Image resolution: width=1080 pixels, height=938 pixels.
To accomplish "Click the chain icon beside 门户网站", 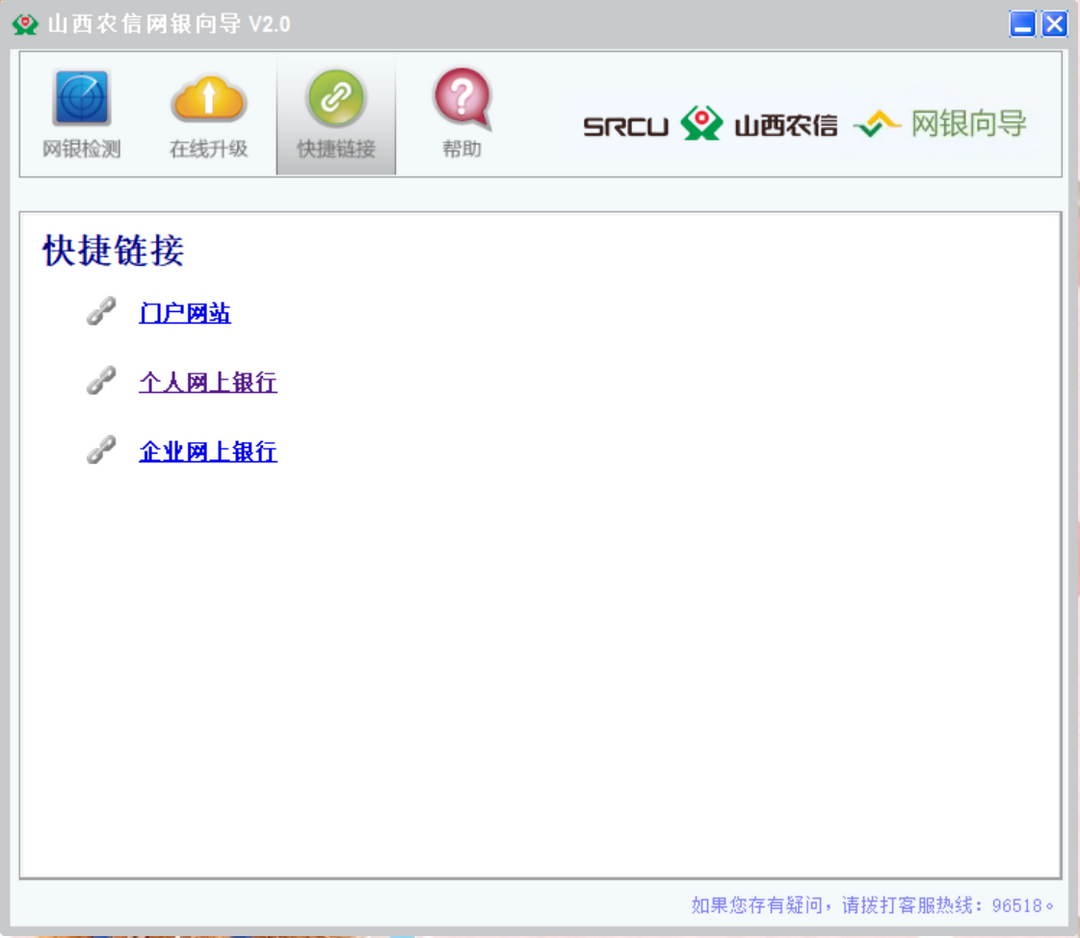I will pos(101,311).
